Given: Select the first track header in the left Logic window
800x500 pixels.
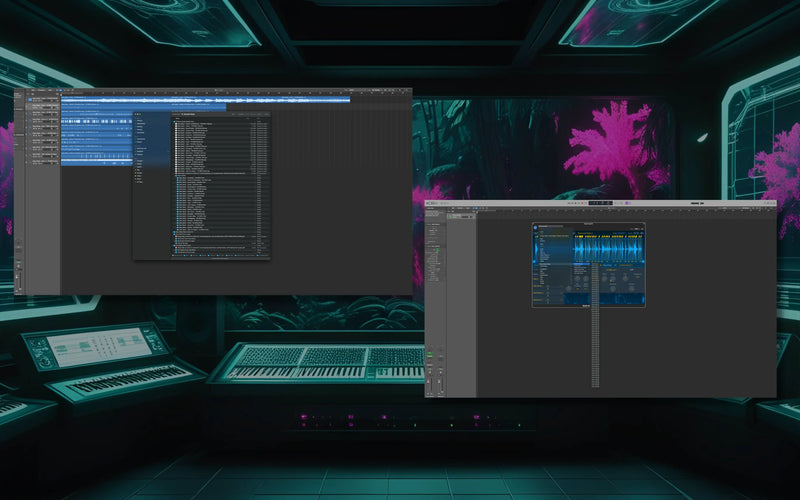Looking at the screenshot, I should pyautogui.click(x=43, y=101).
